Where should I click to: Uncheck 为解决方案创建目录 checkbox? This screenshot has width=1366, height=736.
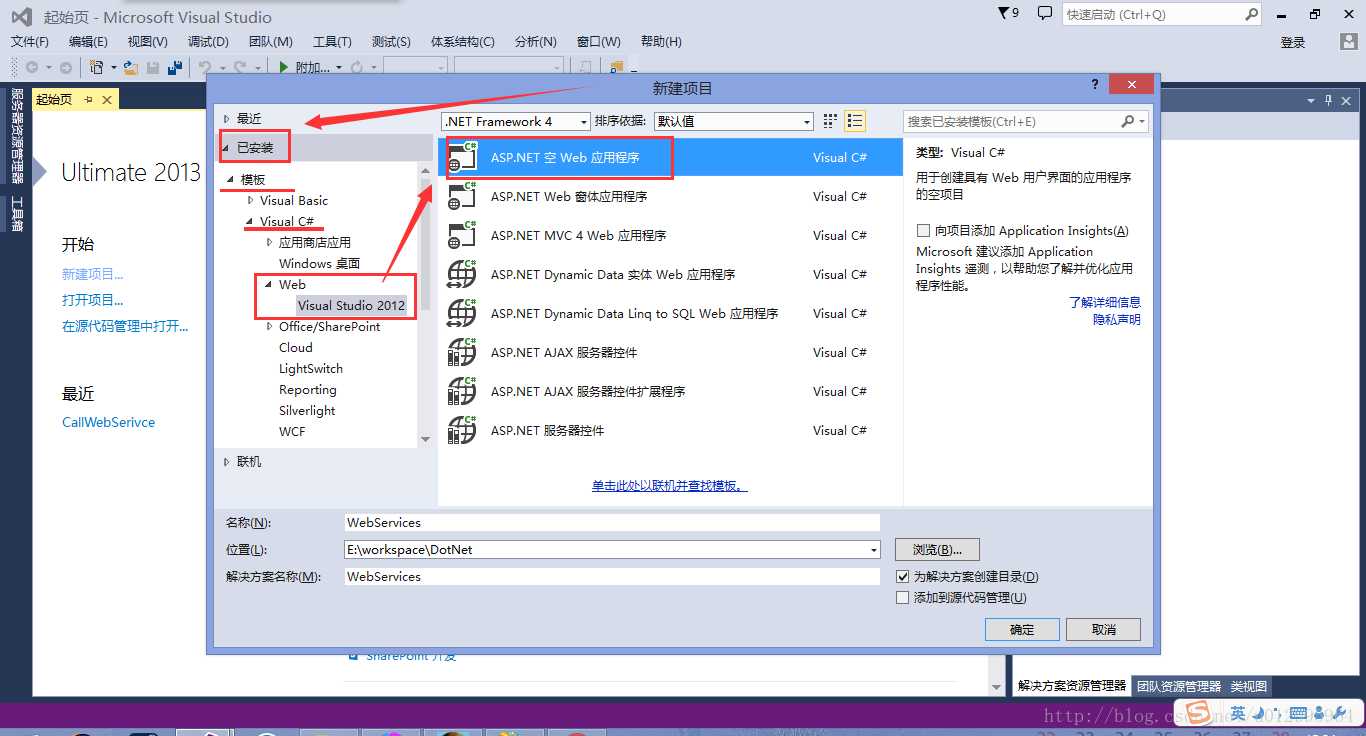[903, 576]
